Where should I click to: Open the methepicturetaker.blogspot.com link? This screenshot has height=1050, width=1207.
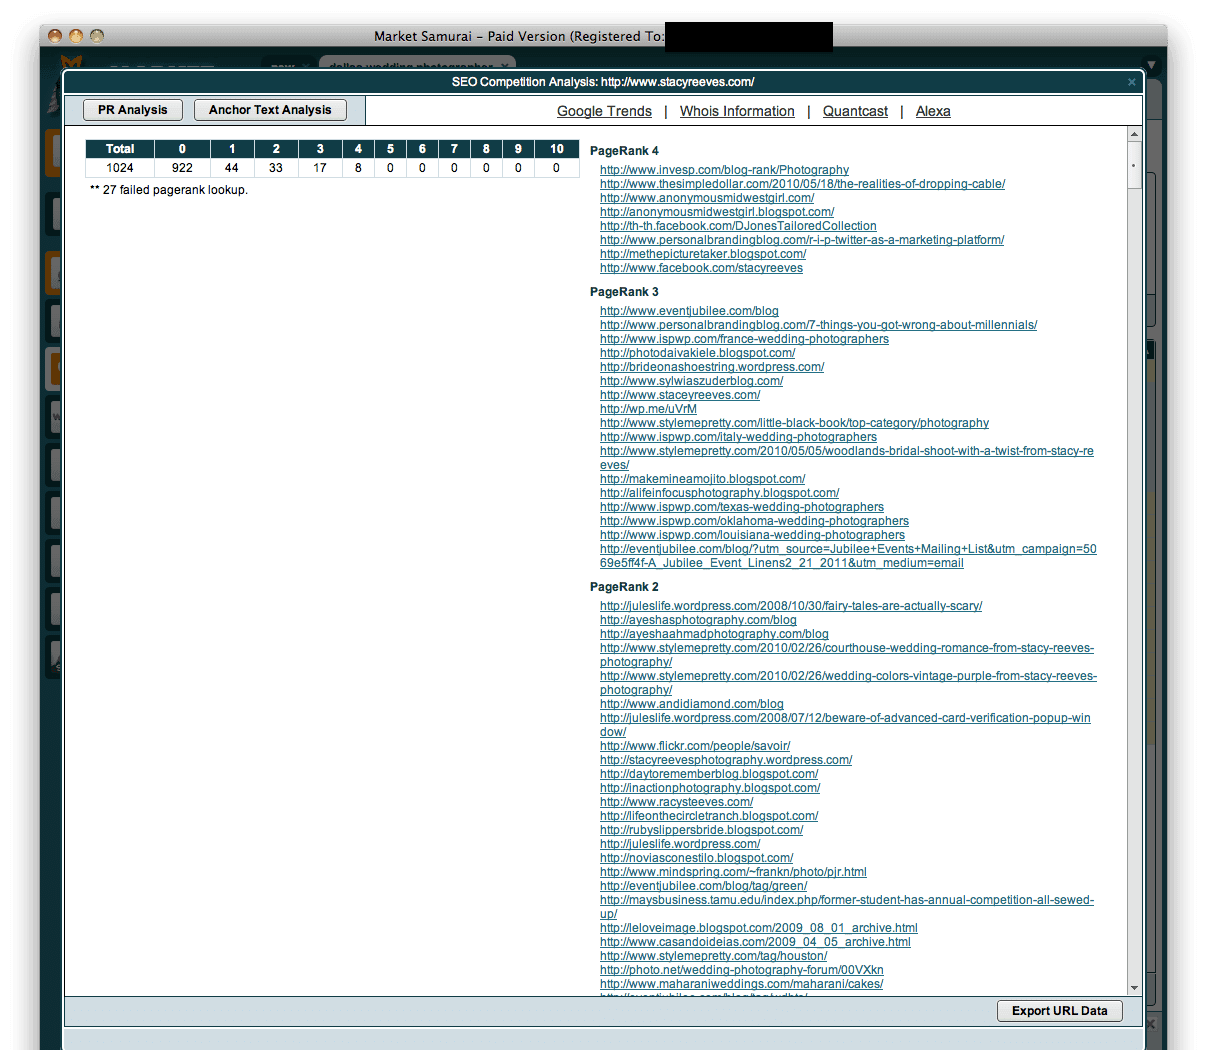[x=703, y=254]
